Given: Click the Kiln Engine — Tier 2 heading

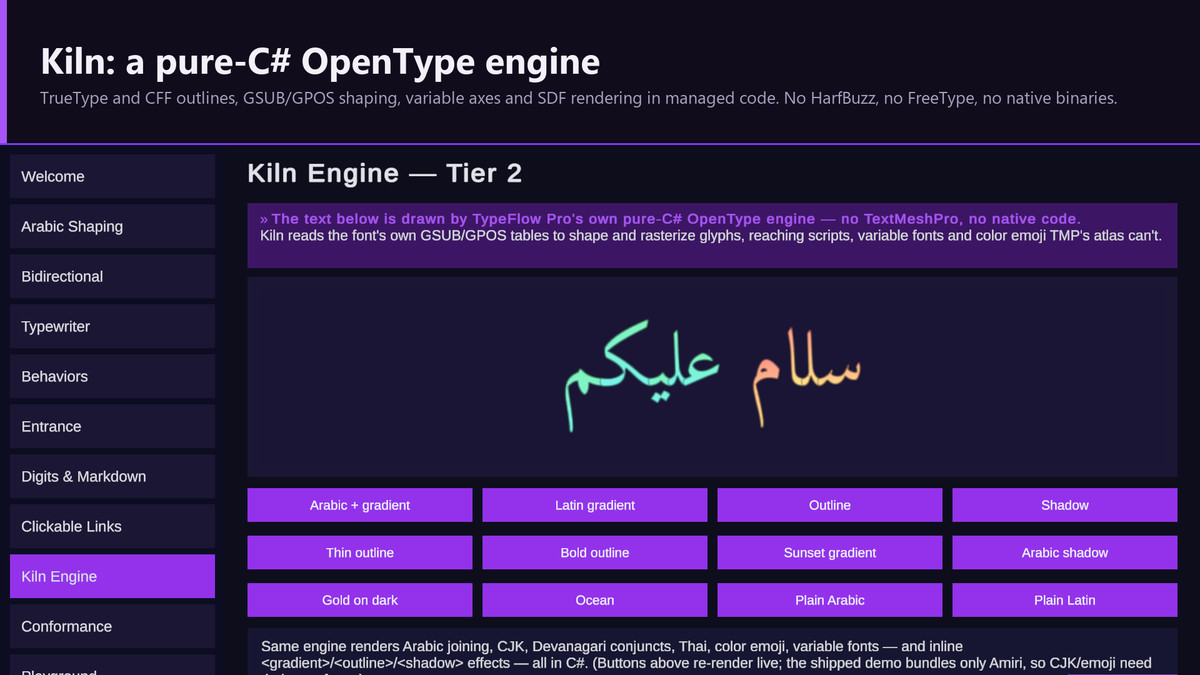Looking at the screenshot, I should (385, 173).
